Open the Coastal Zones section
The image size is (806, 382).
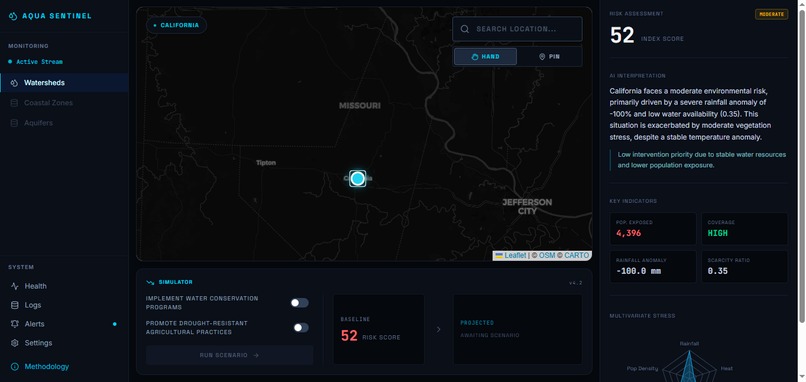pyautogui.click(x=64, y=103)
